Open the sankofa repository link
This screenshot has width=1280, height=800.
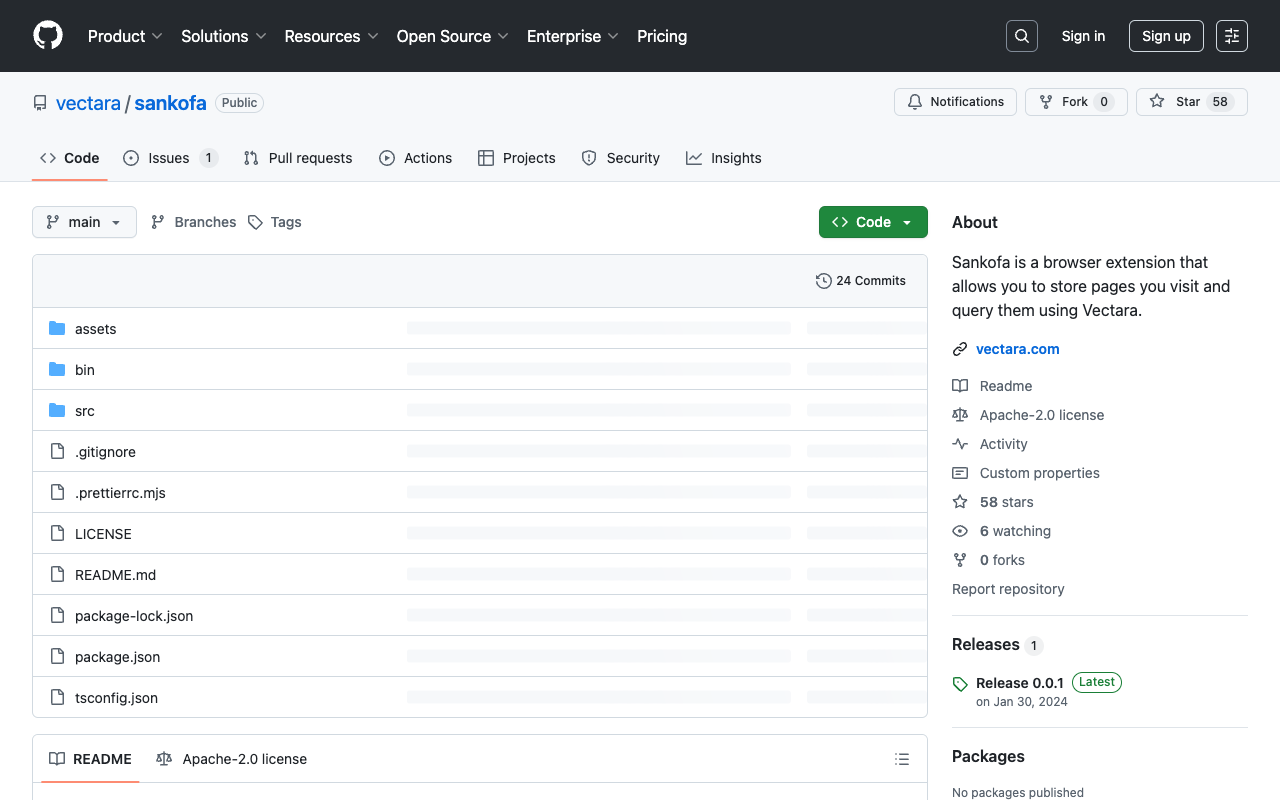(x=170, y=103)
